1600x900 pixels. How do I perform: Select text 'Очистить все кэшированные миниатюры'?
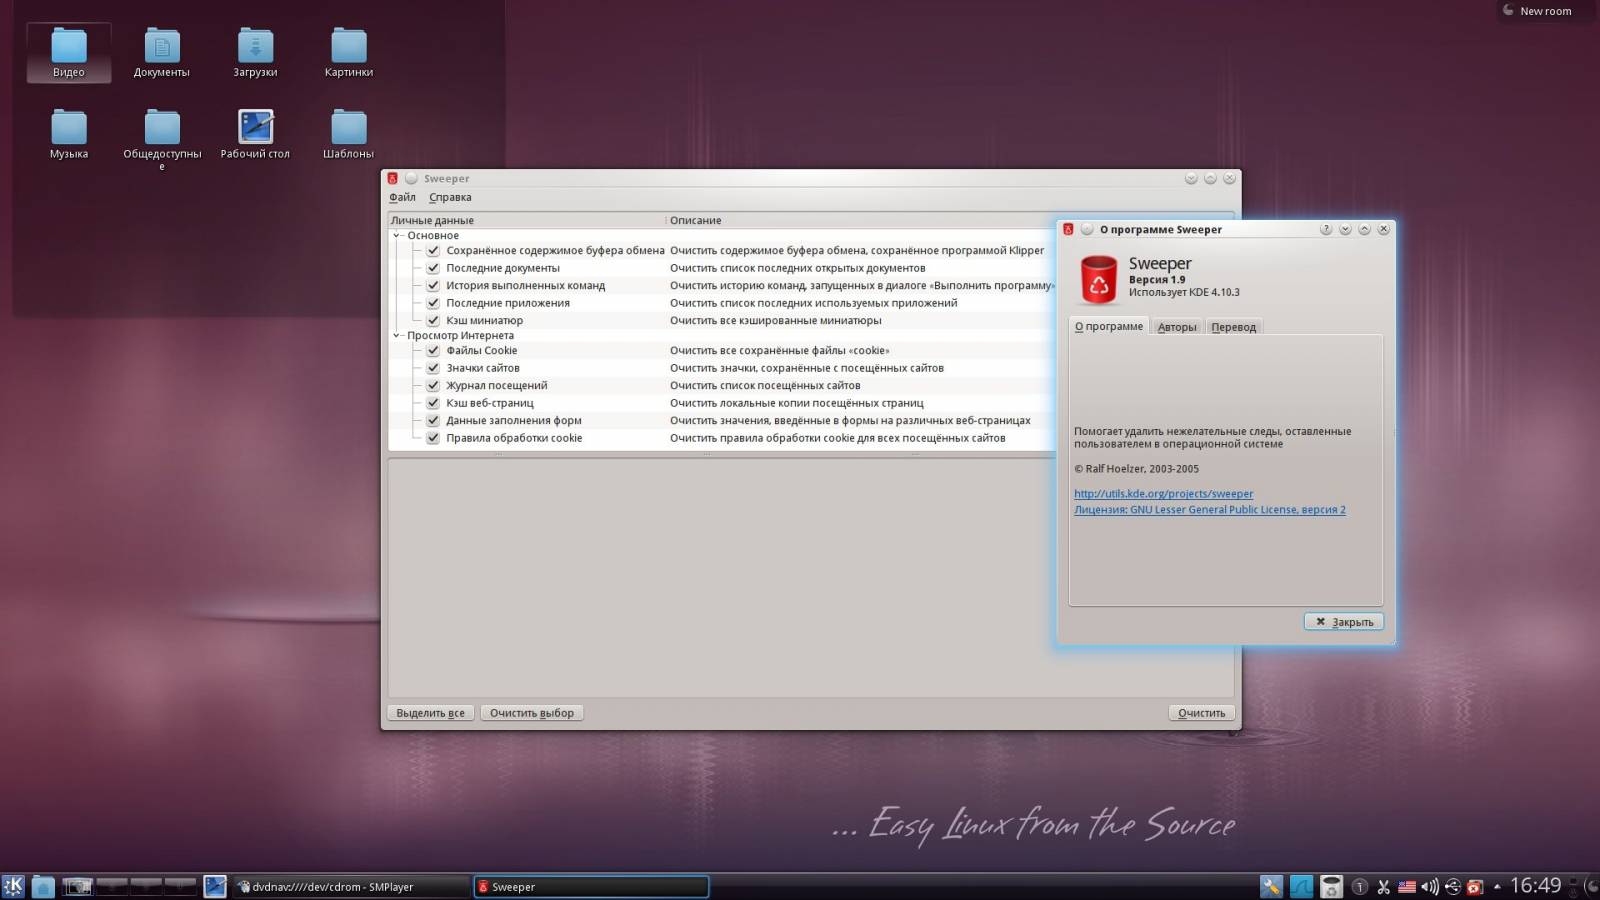click(776, 321)
